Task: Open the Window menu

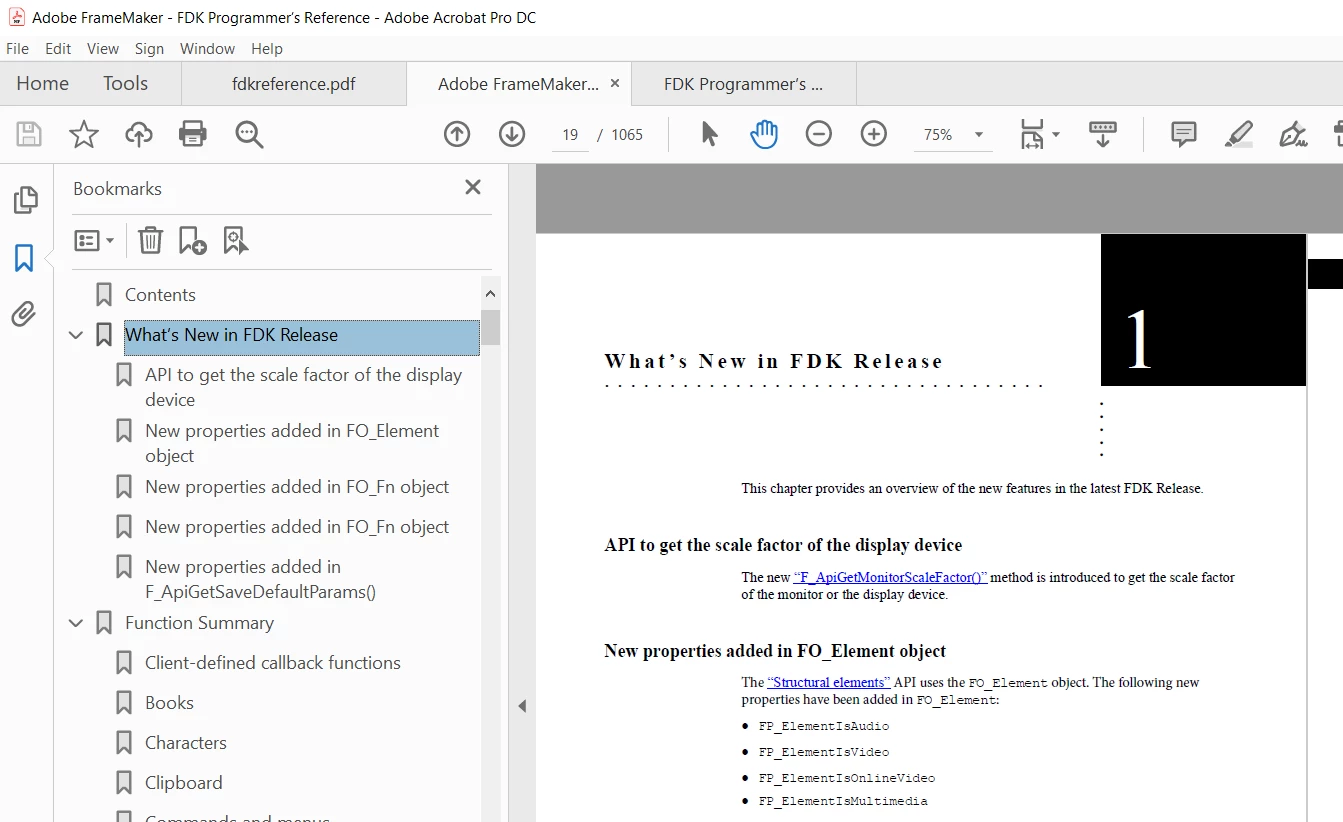Action: pos(207,48)
